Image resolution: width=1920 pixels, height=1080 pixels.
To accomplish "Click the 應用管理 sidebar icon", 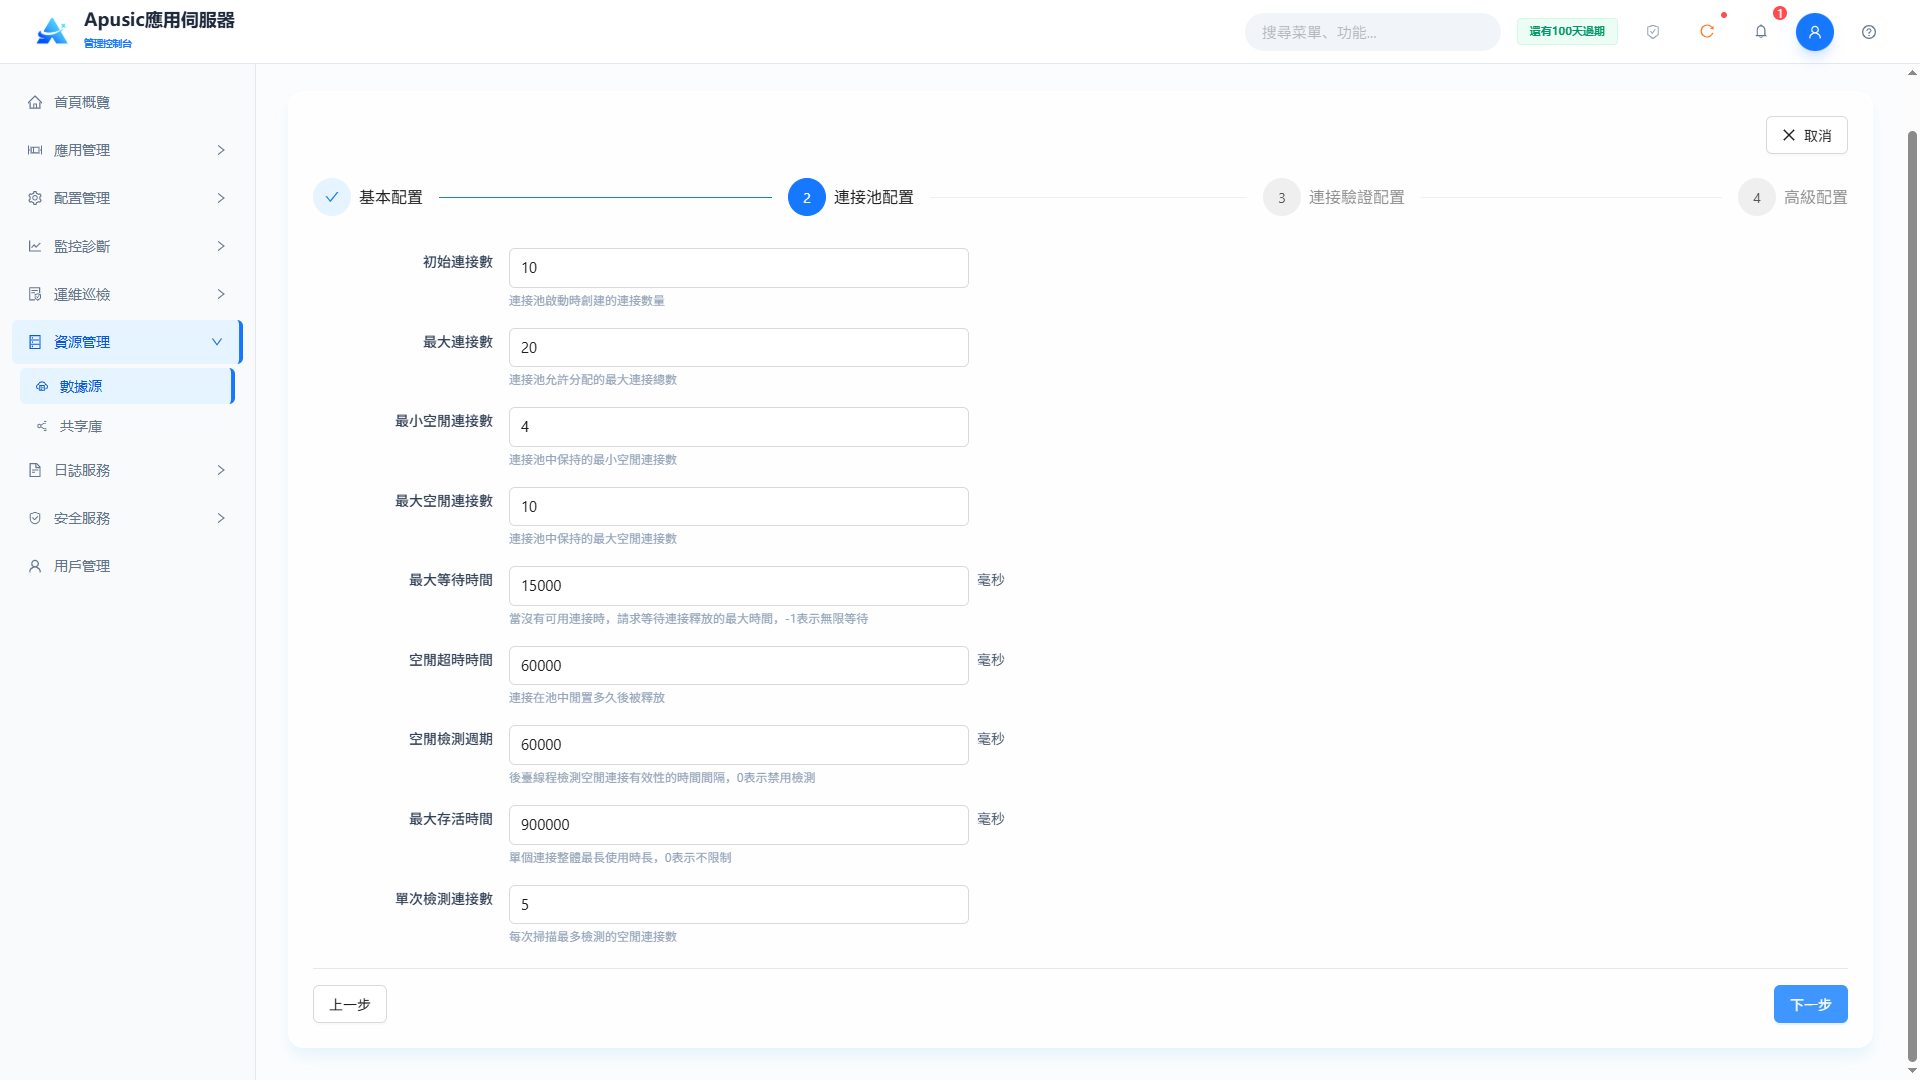I will pos(35,150).
